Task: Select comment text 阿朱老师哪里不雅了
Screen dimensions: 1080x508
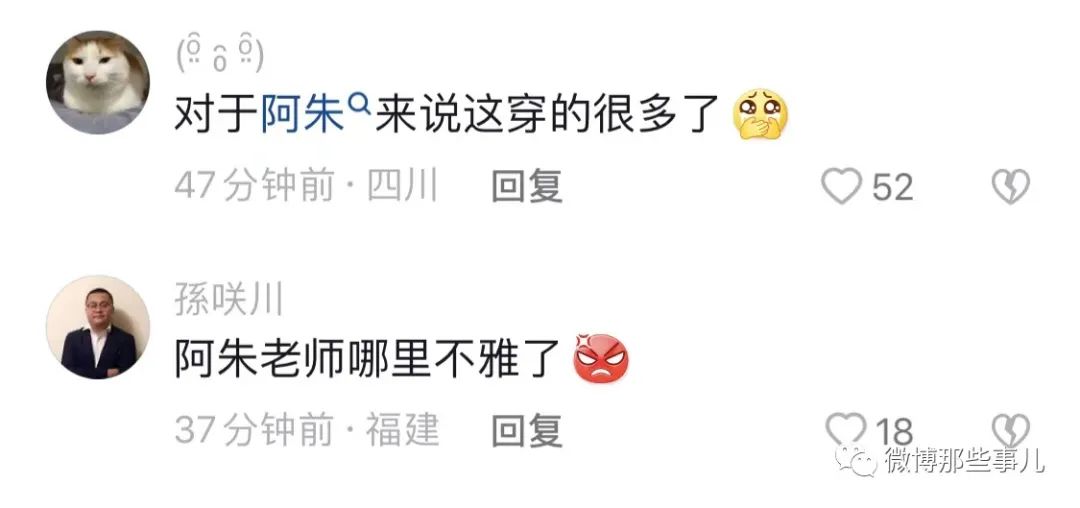Action: (368, 359)
